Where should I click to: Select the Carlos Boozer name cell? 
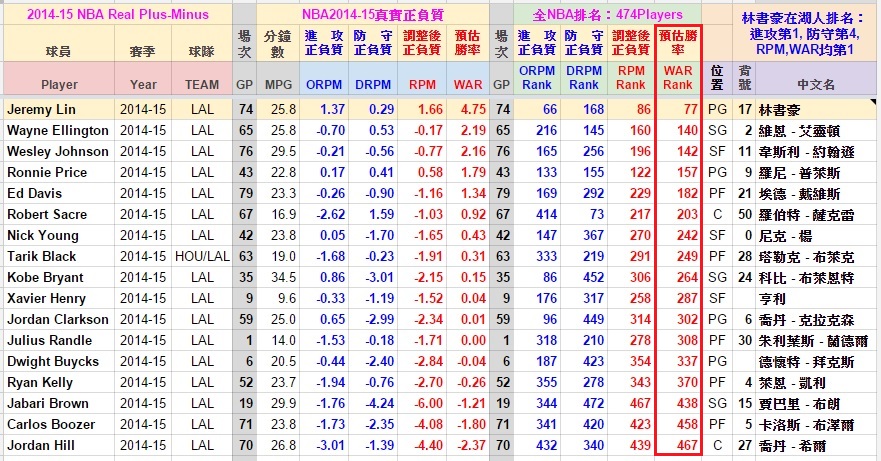coord(58,424)
